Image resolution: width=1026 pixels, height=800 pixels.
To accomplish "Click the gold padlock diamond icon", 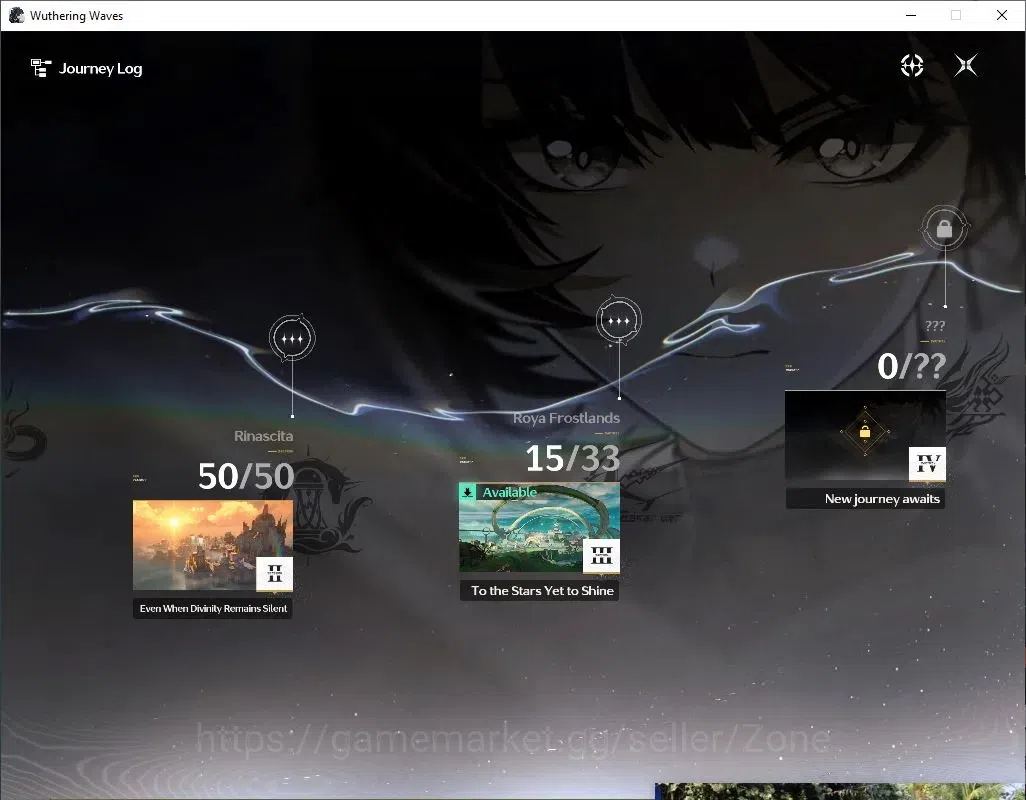I will tap(865, 432).
